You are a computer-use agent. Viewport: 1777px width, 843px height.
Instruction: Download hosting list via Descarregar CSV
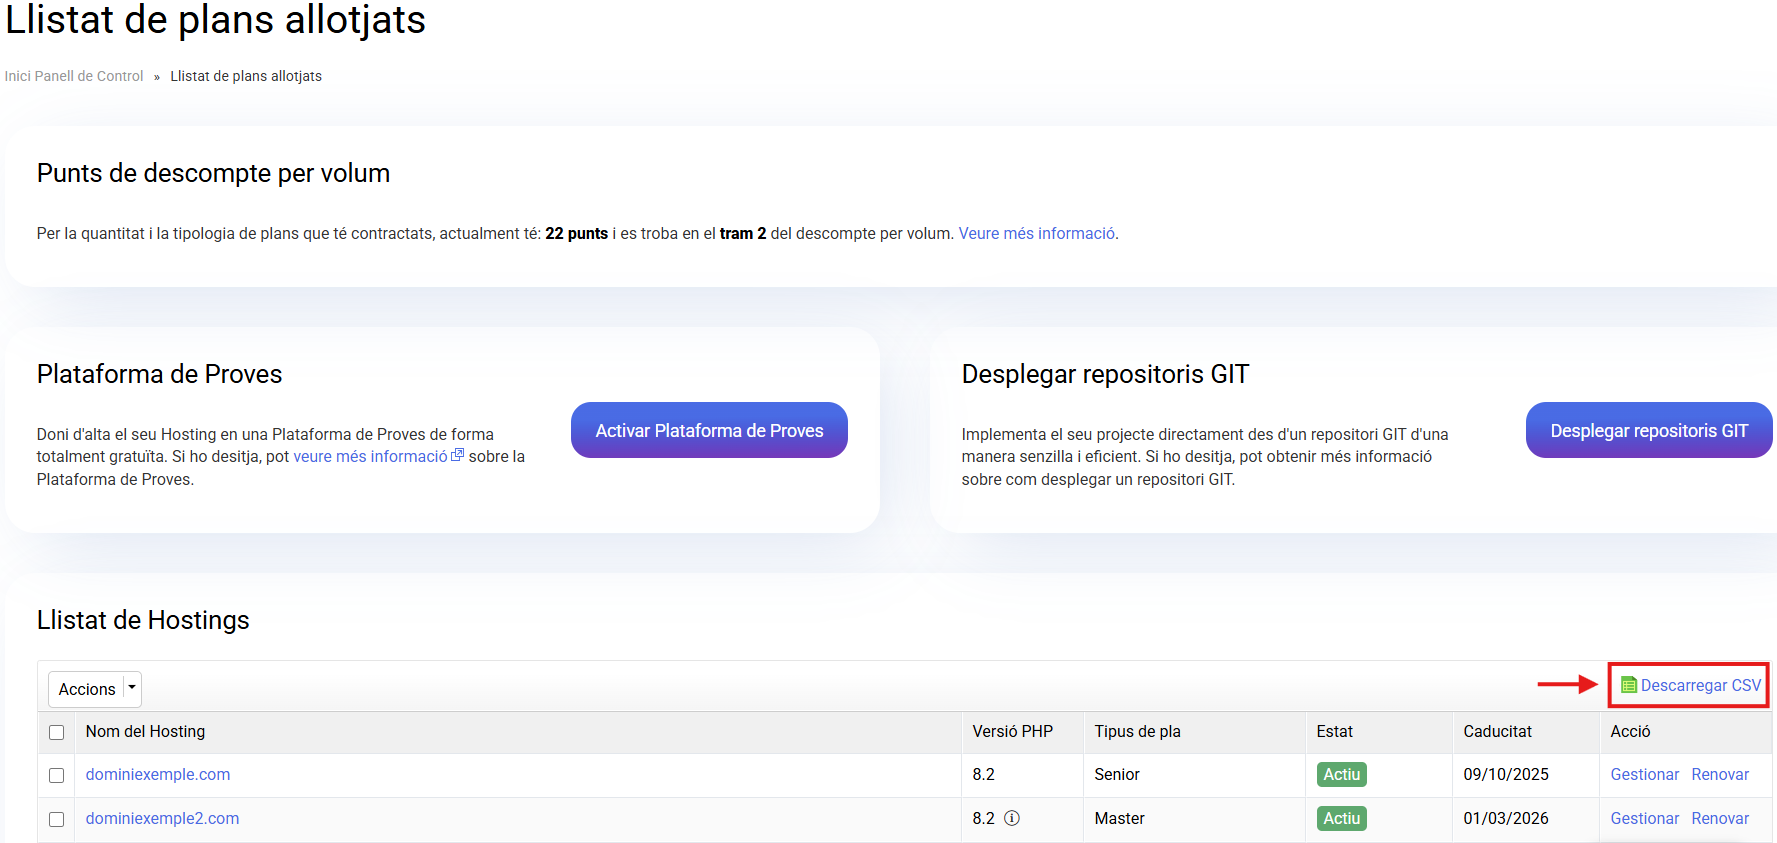click(x=1699, y=685)
